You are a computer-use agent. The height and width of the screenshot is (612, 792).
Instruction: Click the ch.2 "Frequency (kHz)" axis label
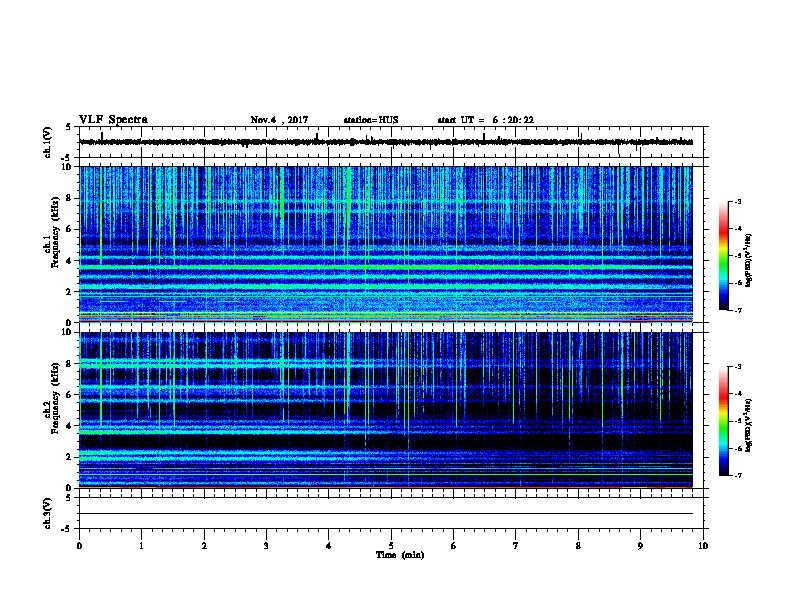55,398
